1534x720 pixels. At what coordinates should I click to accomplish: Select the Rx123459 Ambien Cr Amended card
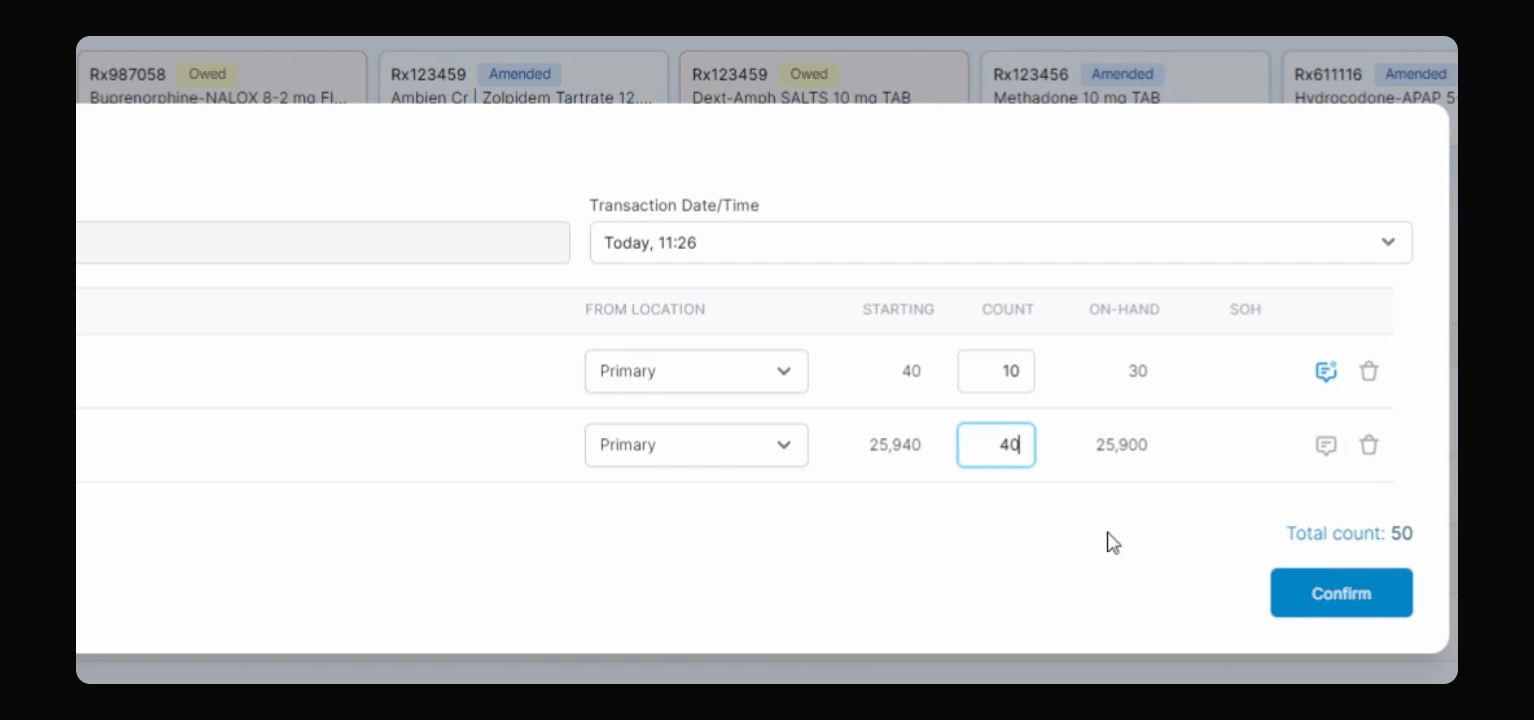524,79
